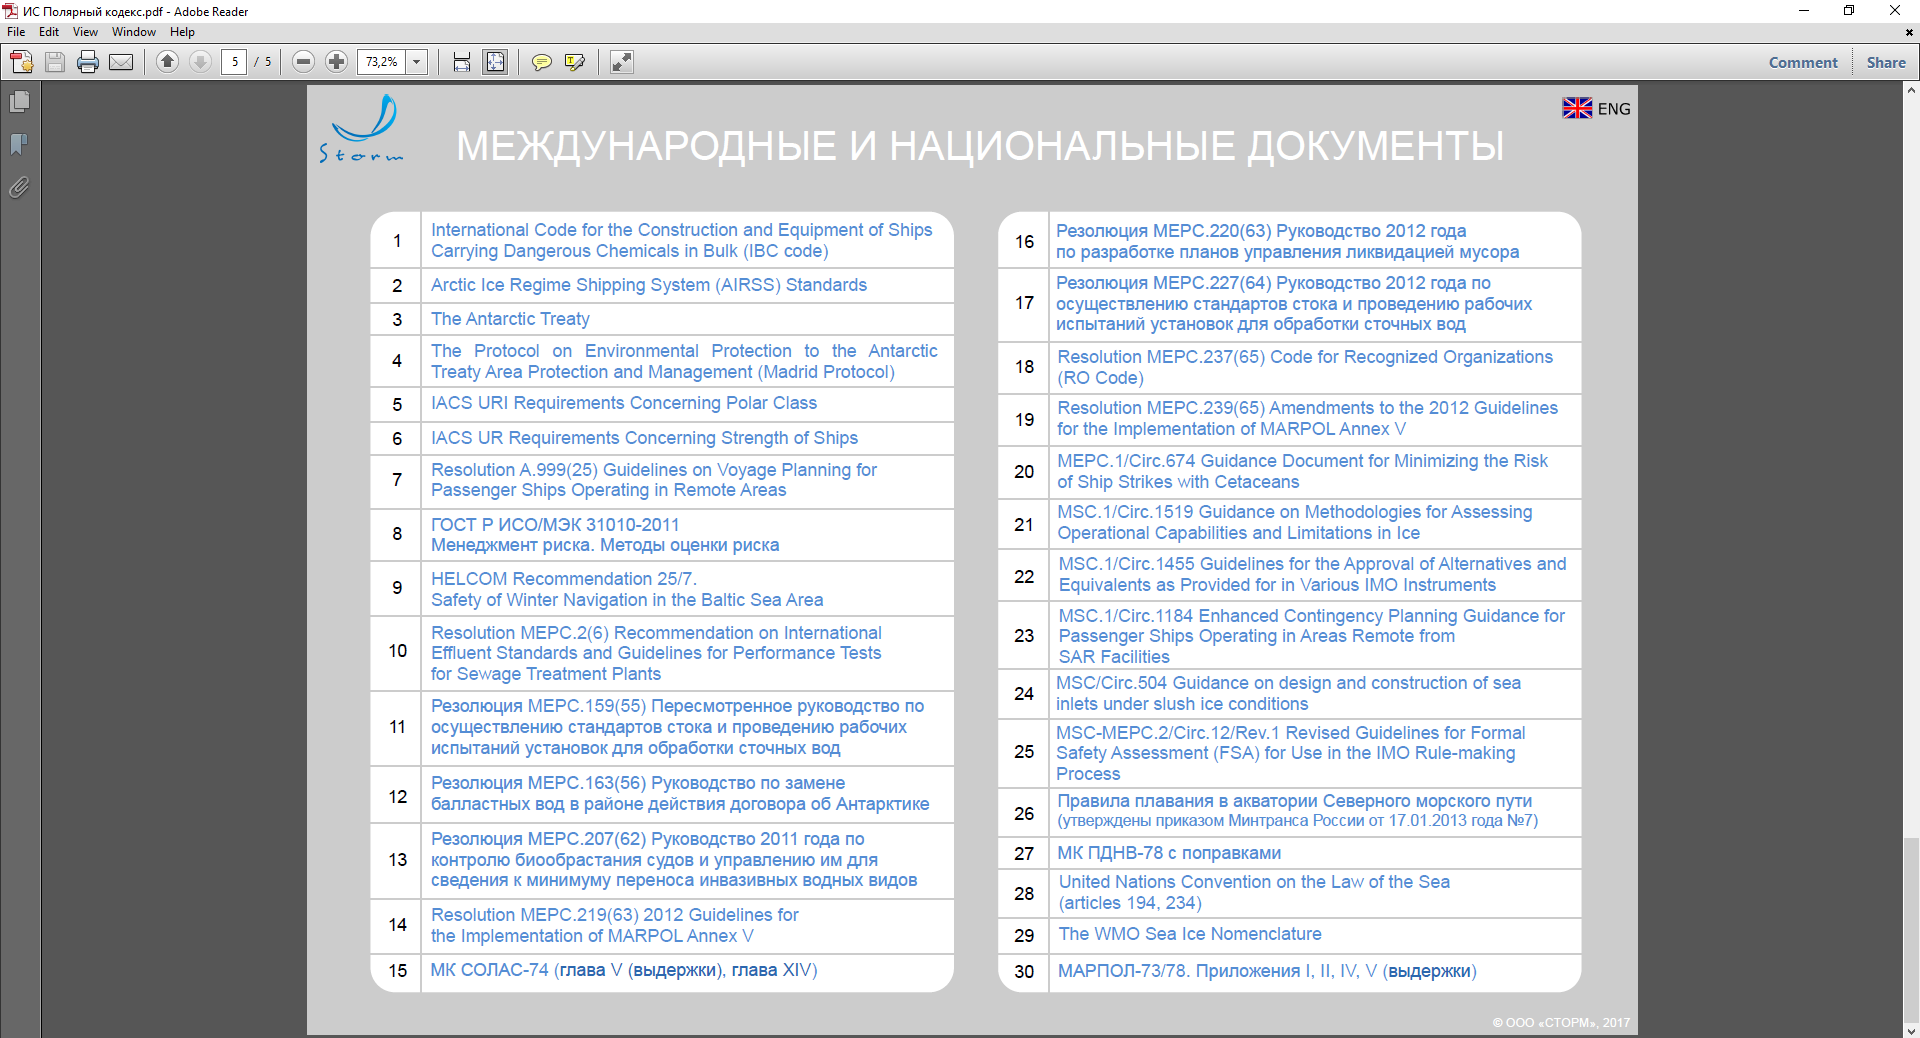This screenshot has height=1038, width=1920.
Task: Zoom out with the minus button
Action: [x=304, y=62]
